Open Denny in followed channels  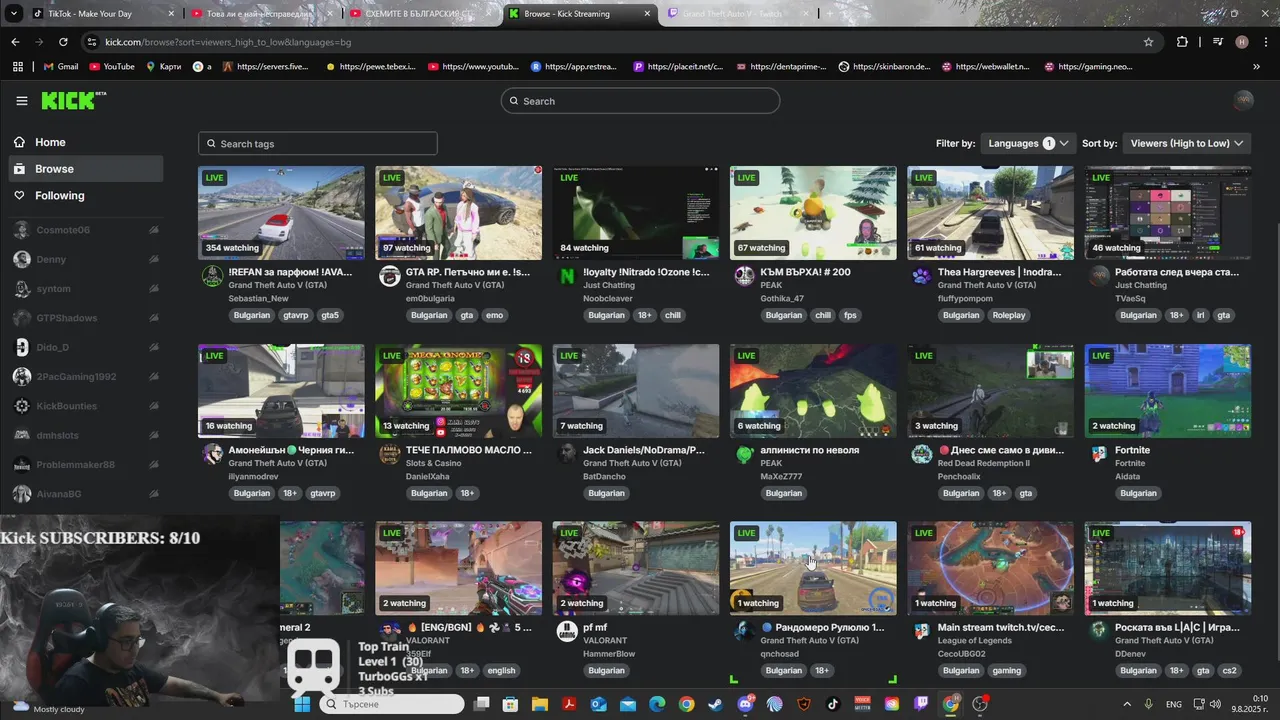pos(85,259)
